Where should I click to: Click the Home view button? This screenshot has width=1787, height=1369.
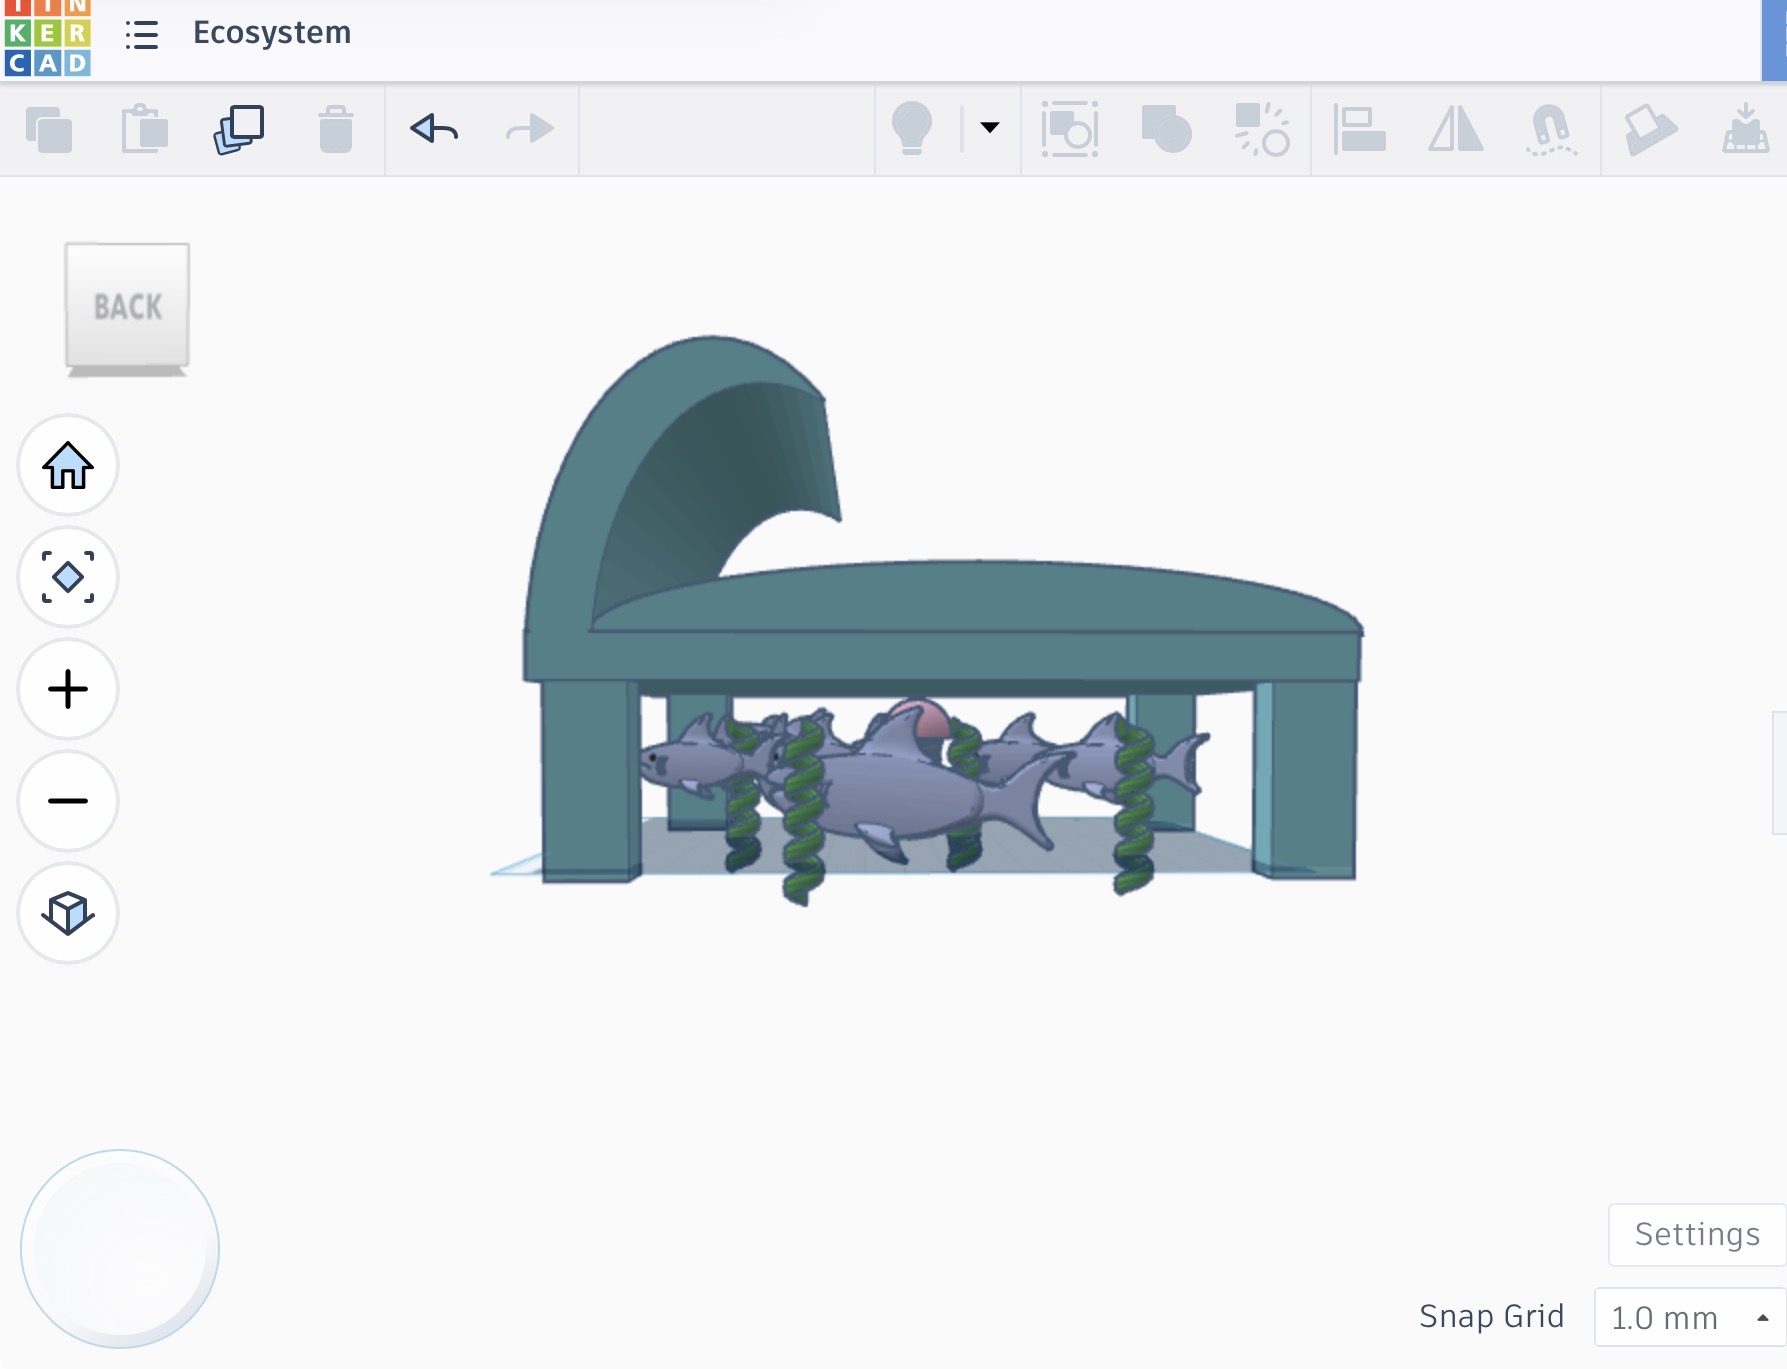click(x=68, y=465)
